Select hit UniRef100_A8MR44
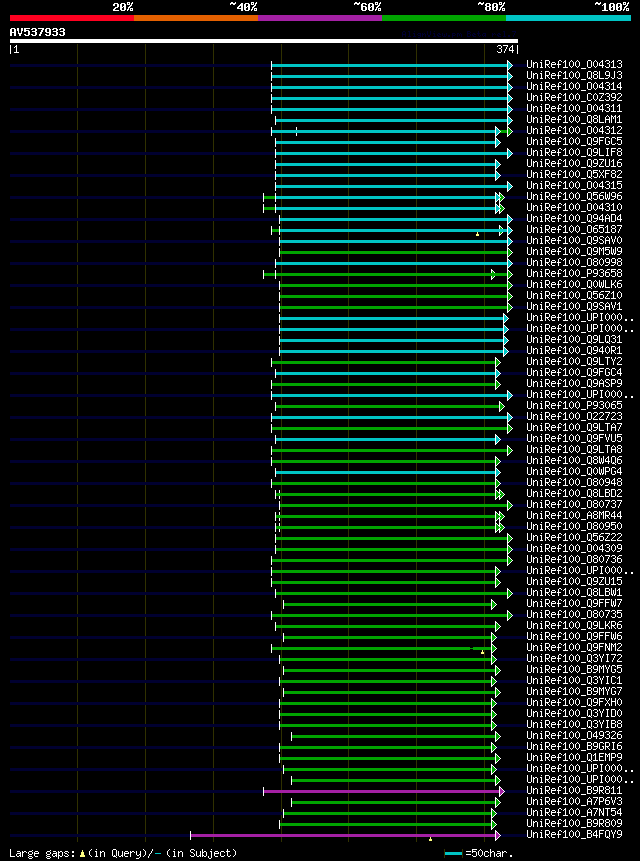This screenshot has width=640, height=861. click(574, 515)
